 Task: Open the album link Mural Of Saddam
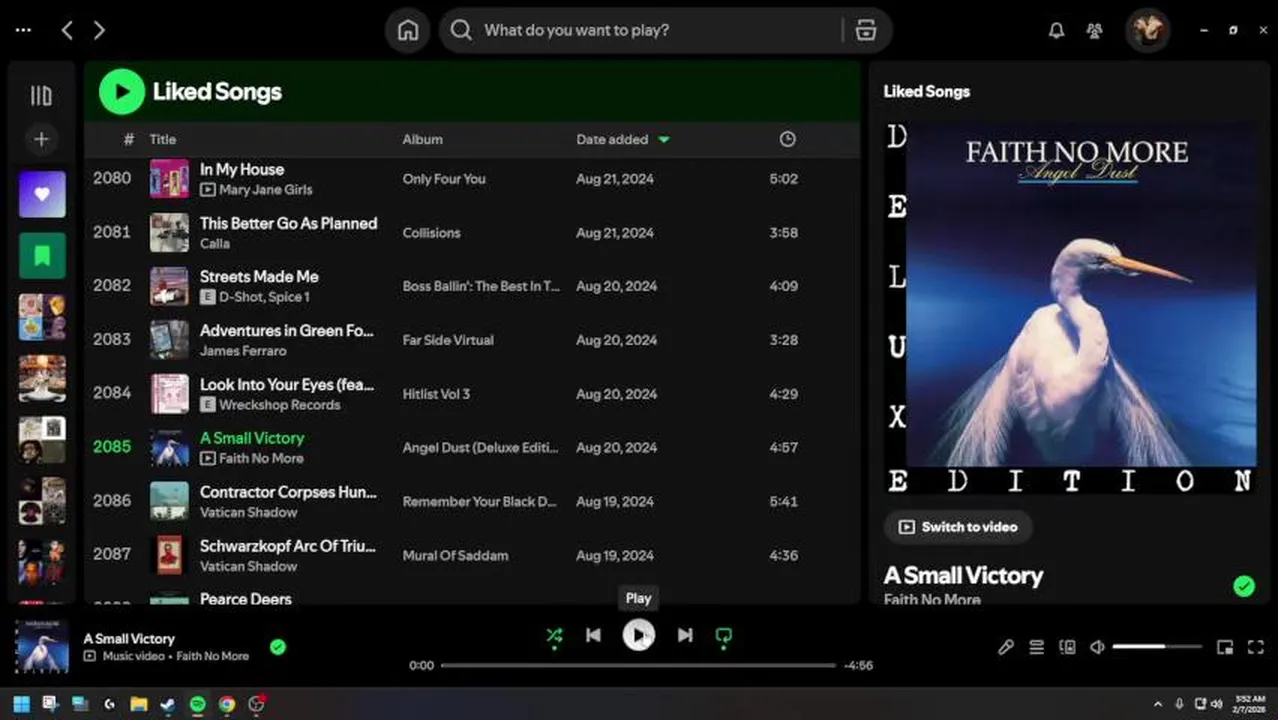coord(455,555)
